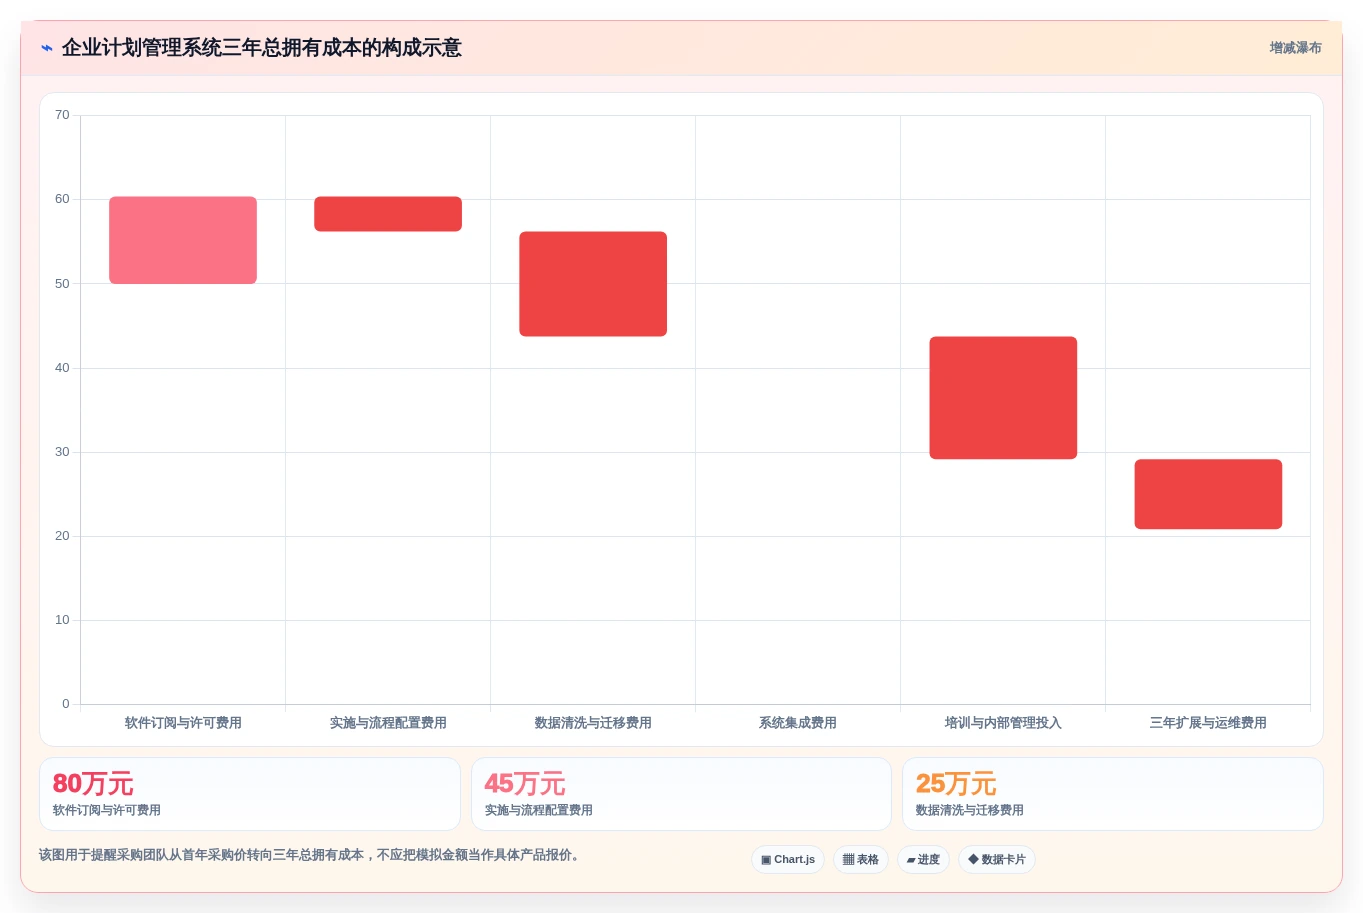
Task: Select the red 实施与流程配置费用 bar
Action: click(388, 214)
